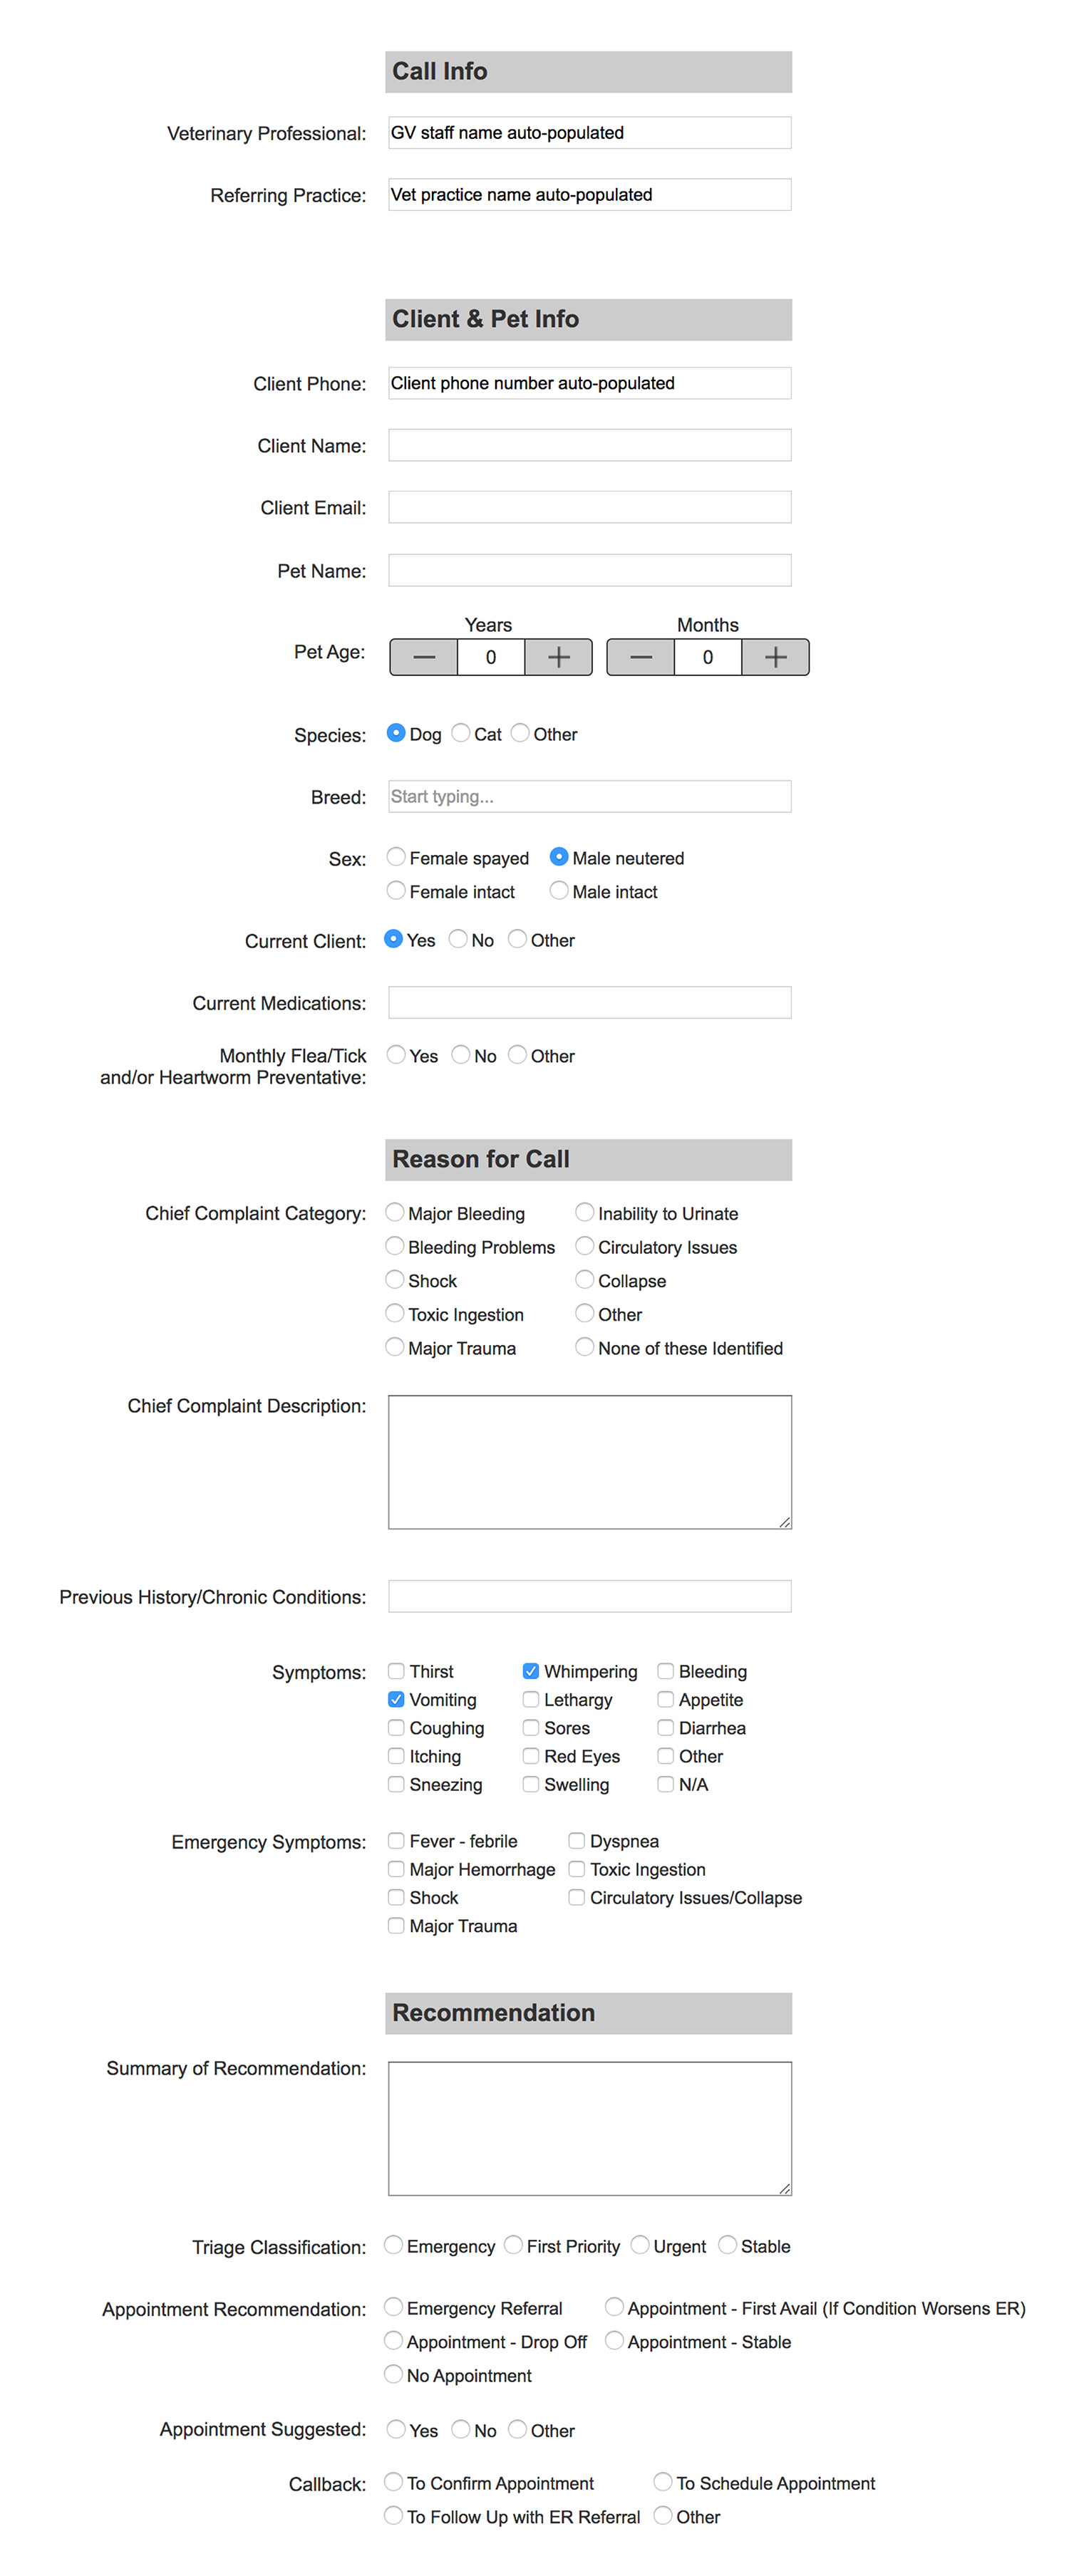The height and width of the screenshot is (2576, 1069).
Task: Select None of these Identified category
Action: pyautogui.click(x=585, y=1347)
